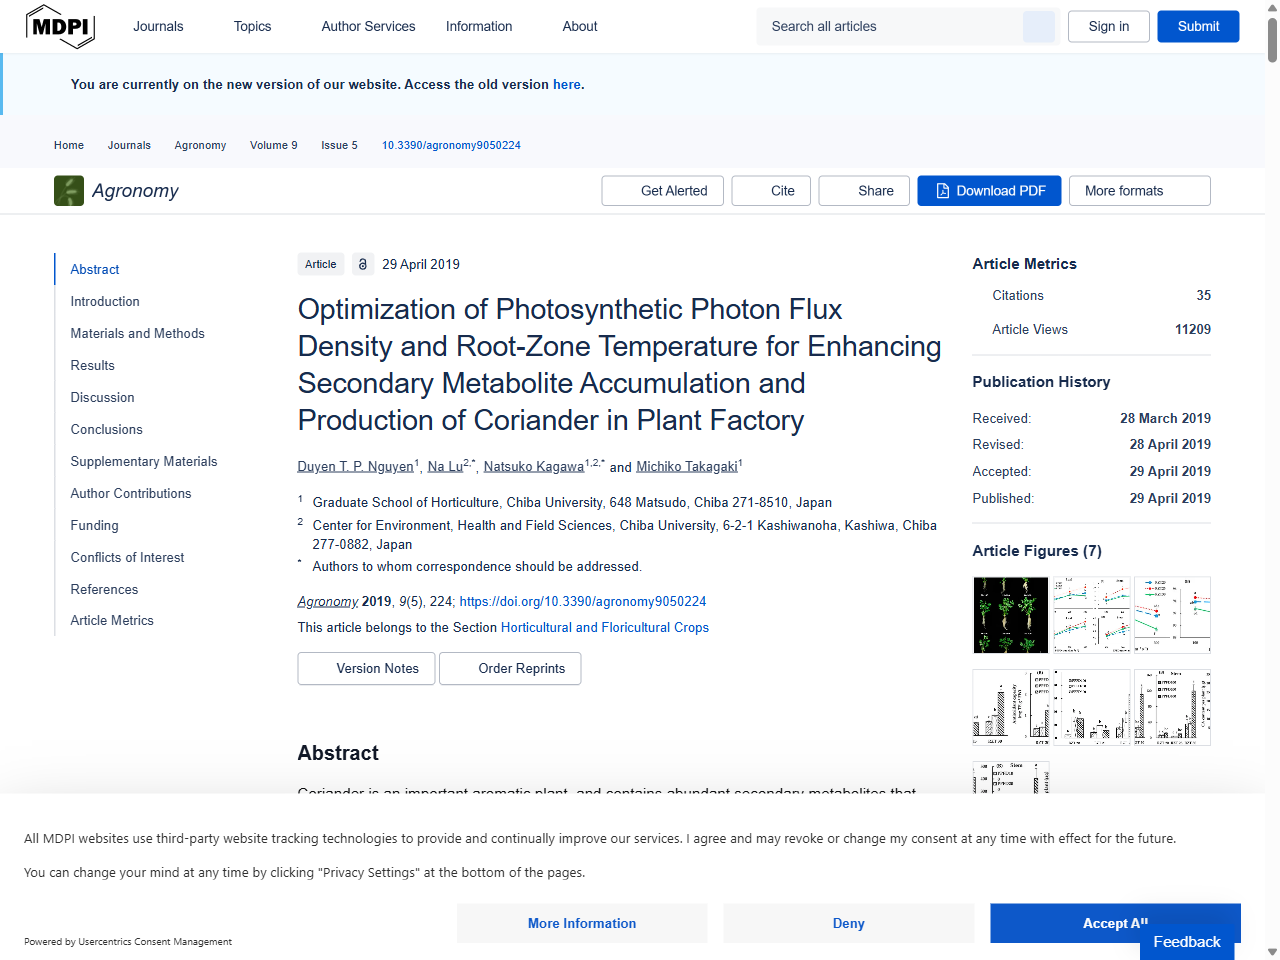Open the Author Services menu
The height and width of the screenshot is (960, 1280).
368,27
